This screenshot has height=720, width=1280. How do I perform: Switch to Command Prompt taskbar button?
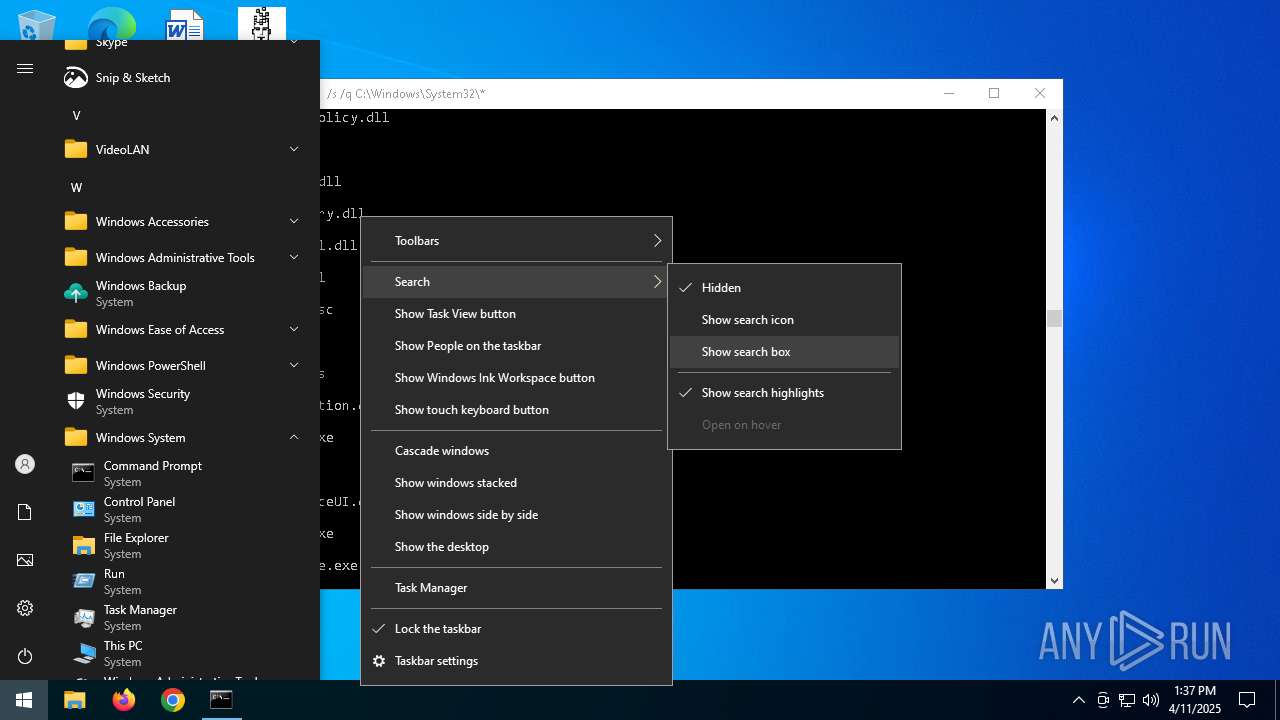click(221, 700)
